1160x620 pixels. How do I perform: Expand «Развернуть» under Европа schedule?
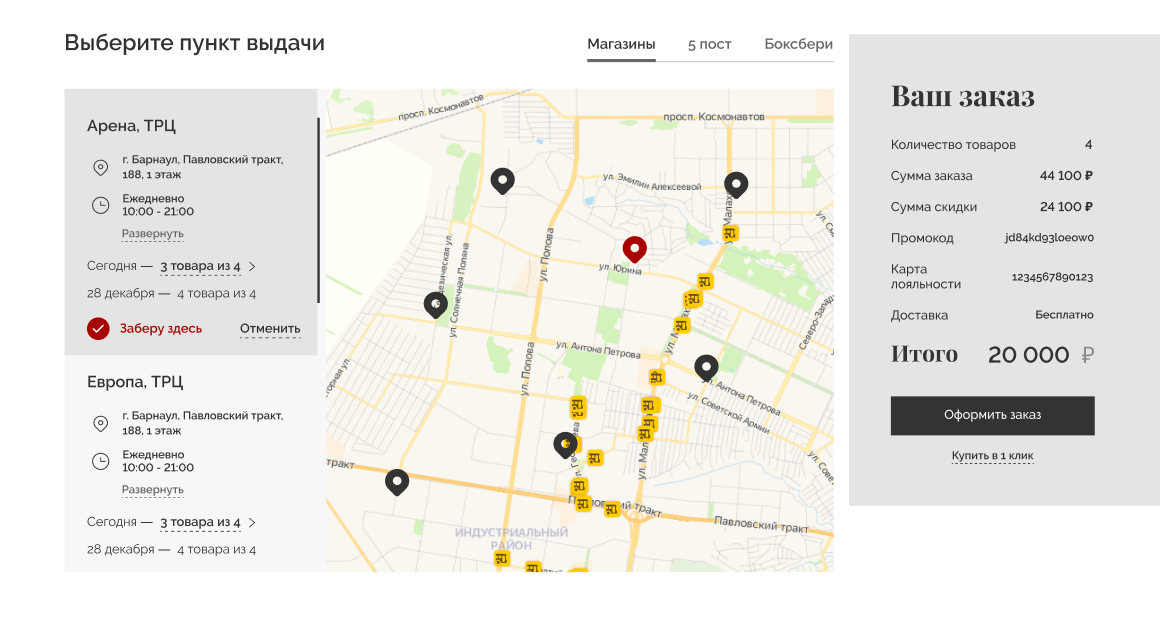pyautogui.click(x=153, y=490)
